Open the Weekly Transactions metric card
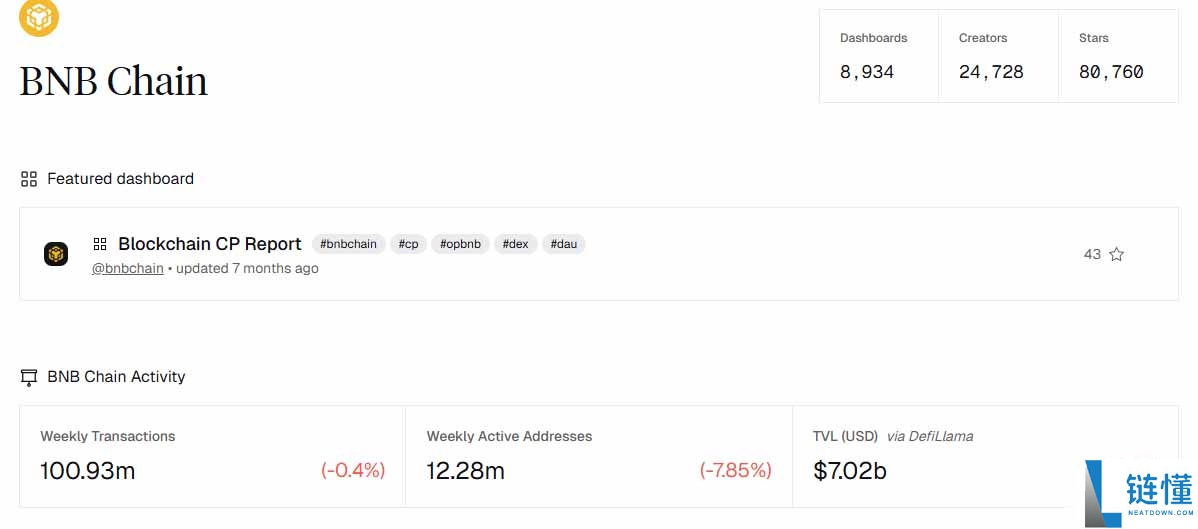 [212, 456]
